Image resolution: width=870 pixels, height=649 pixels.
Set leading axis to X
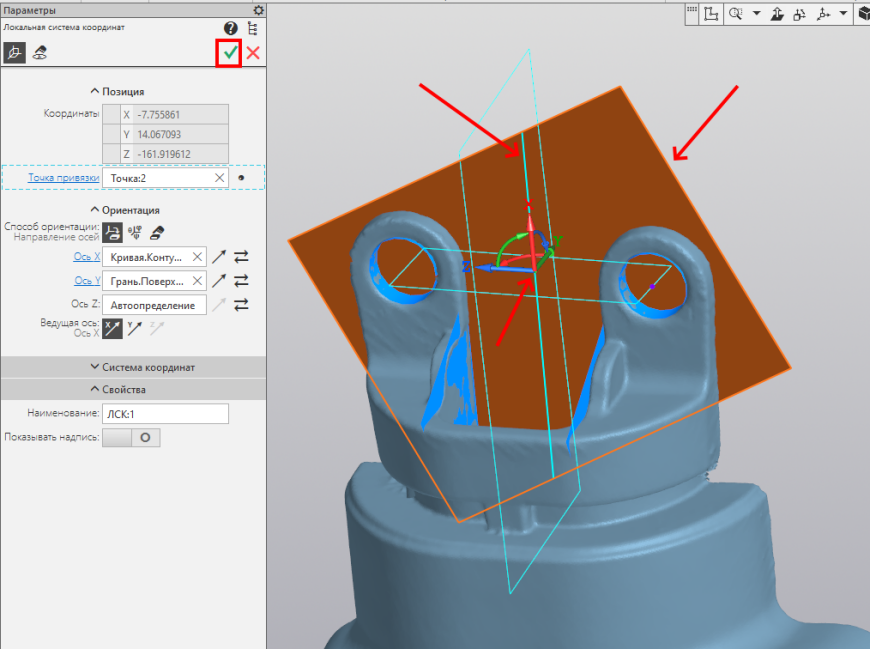113,328
